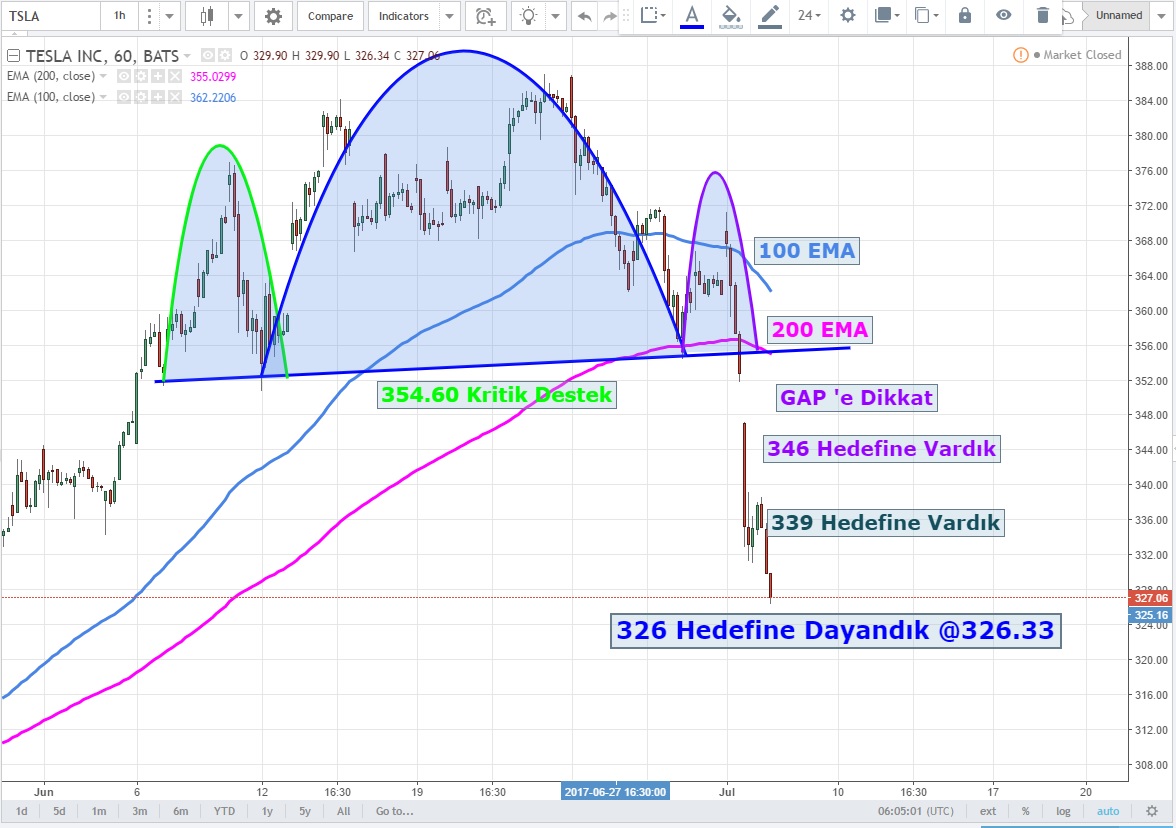Select the 5y time range
Screen dimensions: 1176x828
pyautogui.click(x=304, y=811)
